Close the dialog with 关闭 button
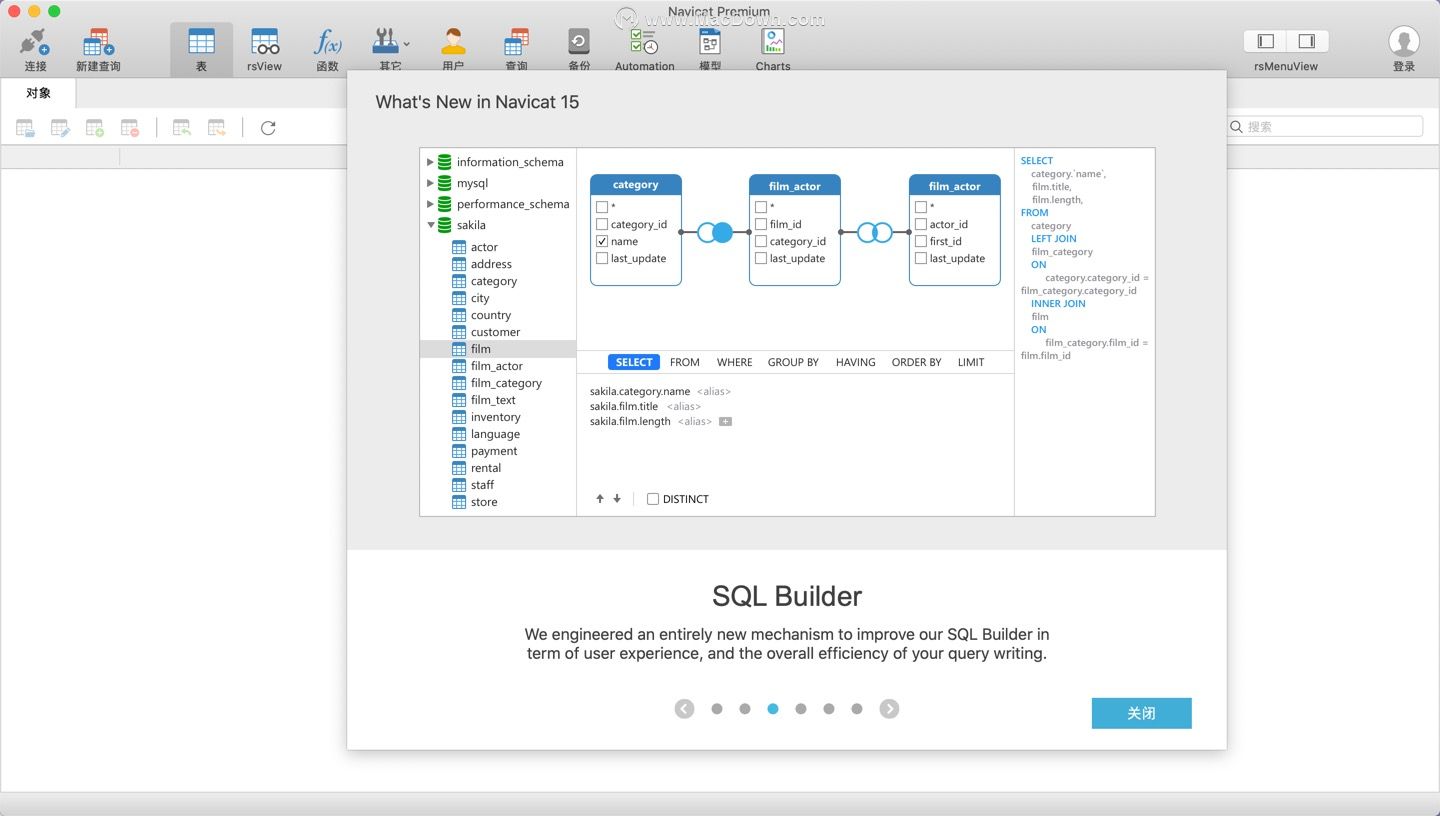 (x=1141, y=713)
